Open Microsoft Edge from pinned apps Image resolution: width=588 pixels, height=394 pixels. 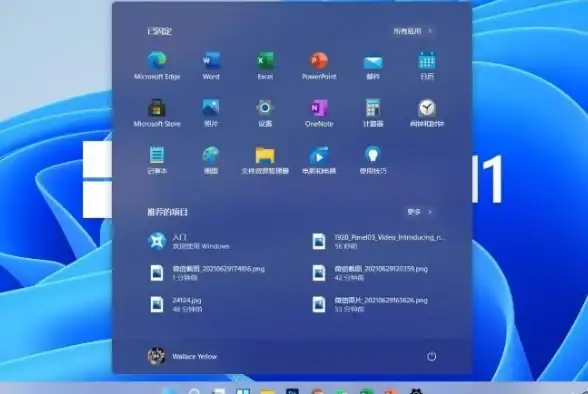157,66
